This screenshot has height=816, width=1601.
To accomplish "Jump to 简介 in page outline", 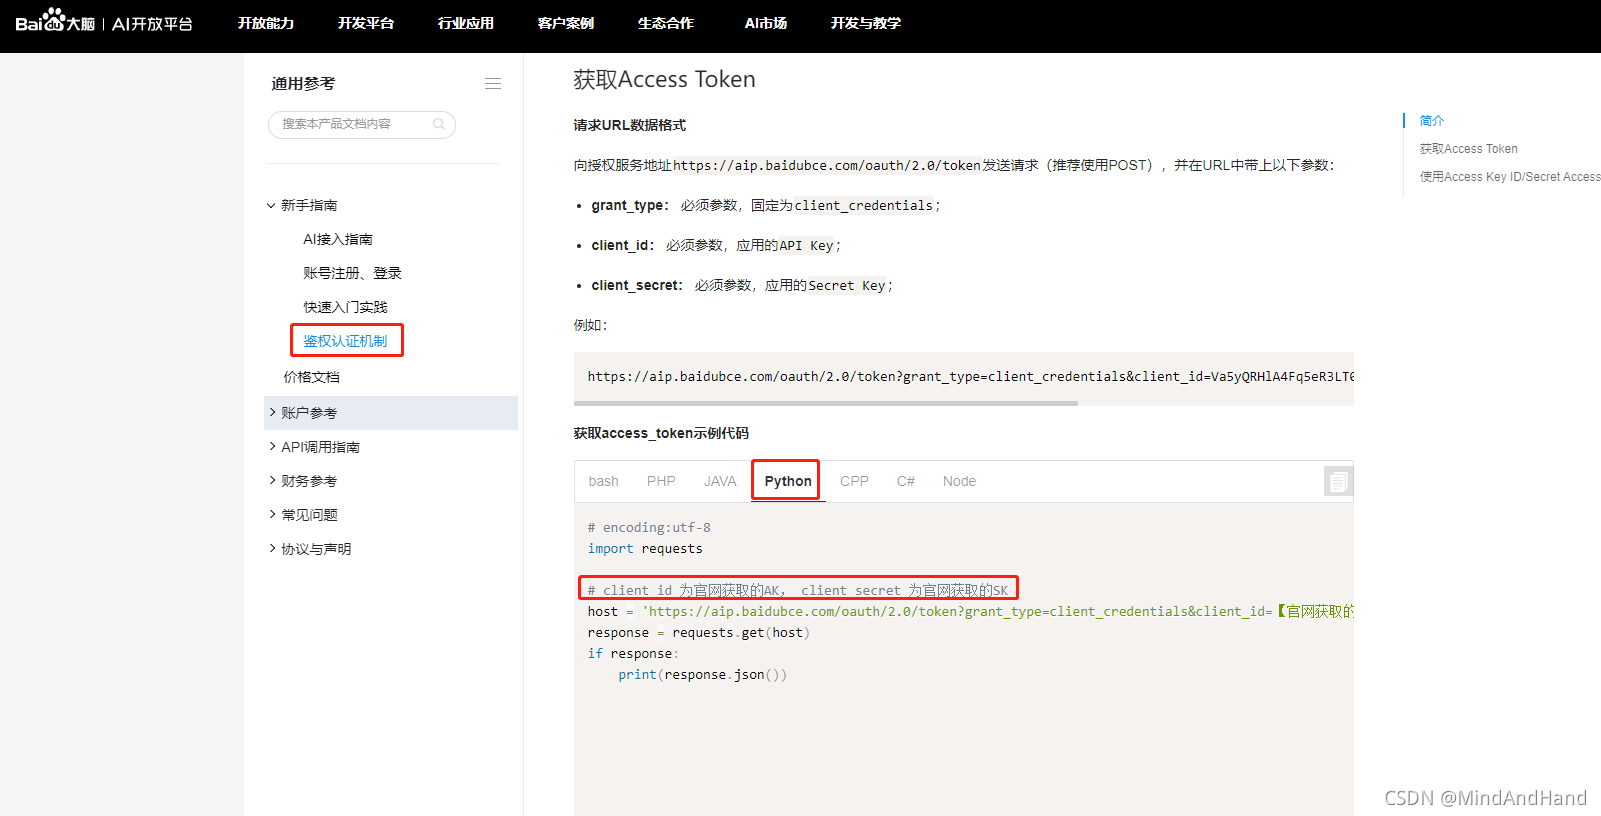I will [x=1432, y=121].
